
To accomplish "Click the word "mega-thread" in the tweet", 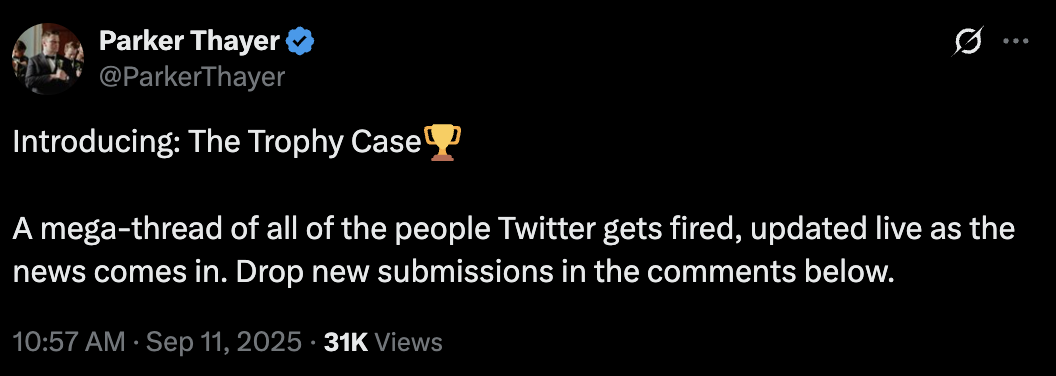I will coord(123,229).
